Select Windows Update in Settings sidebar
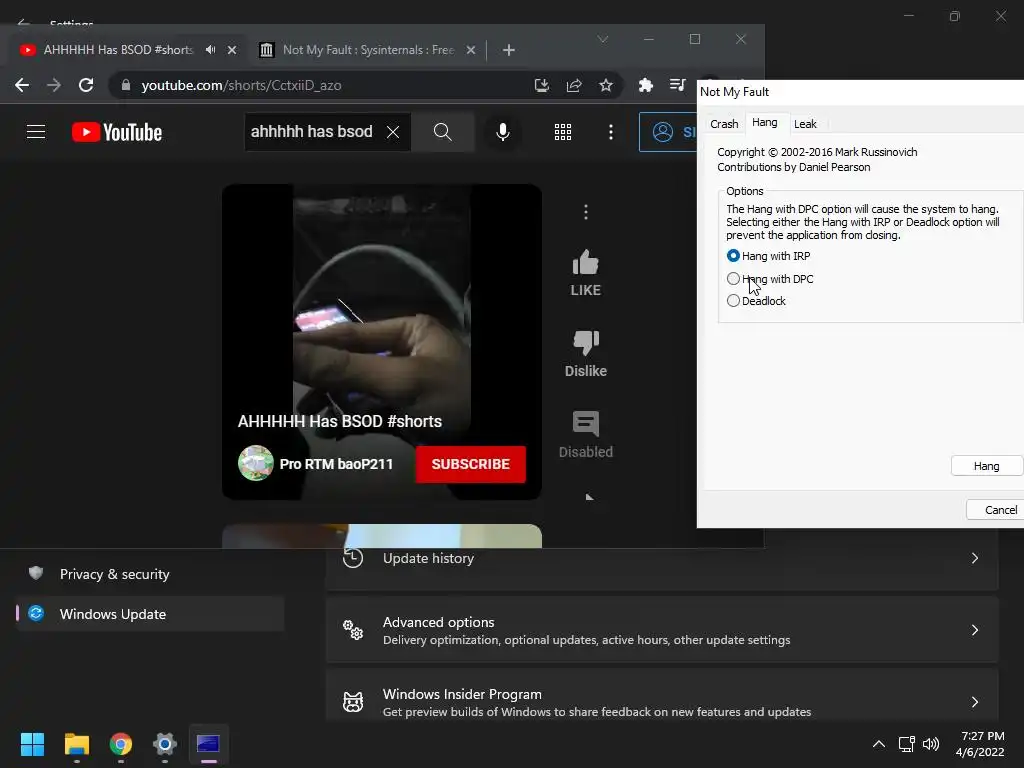 coord(150,614)
